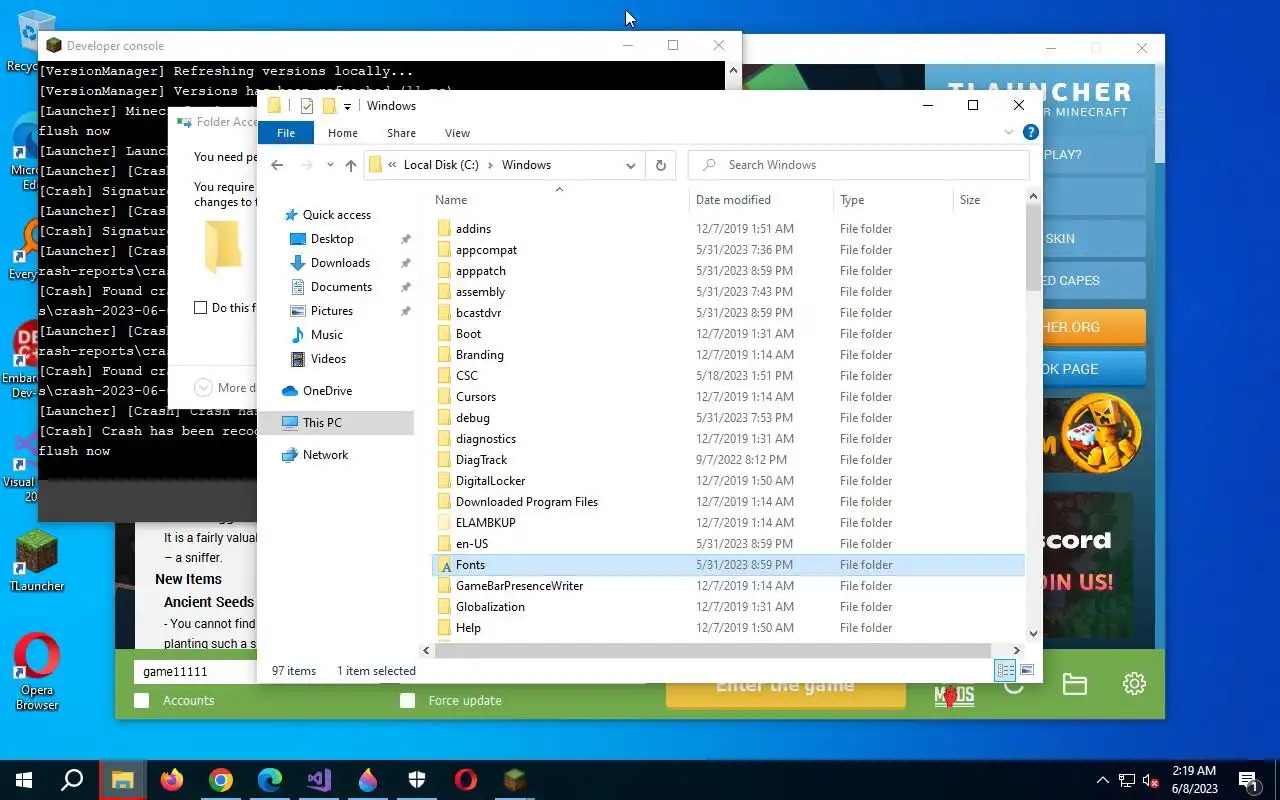1280x800 pixels.
Task: Open TLauncher game folder icon
Action: click(x=1075, y=684)
